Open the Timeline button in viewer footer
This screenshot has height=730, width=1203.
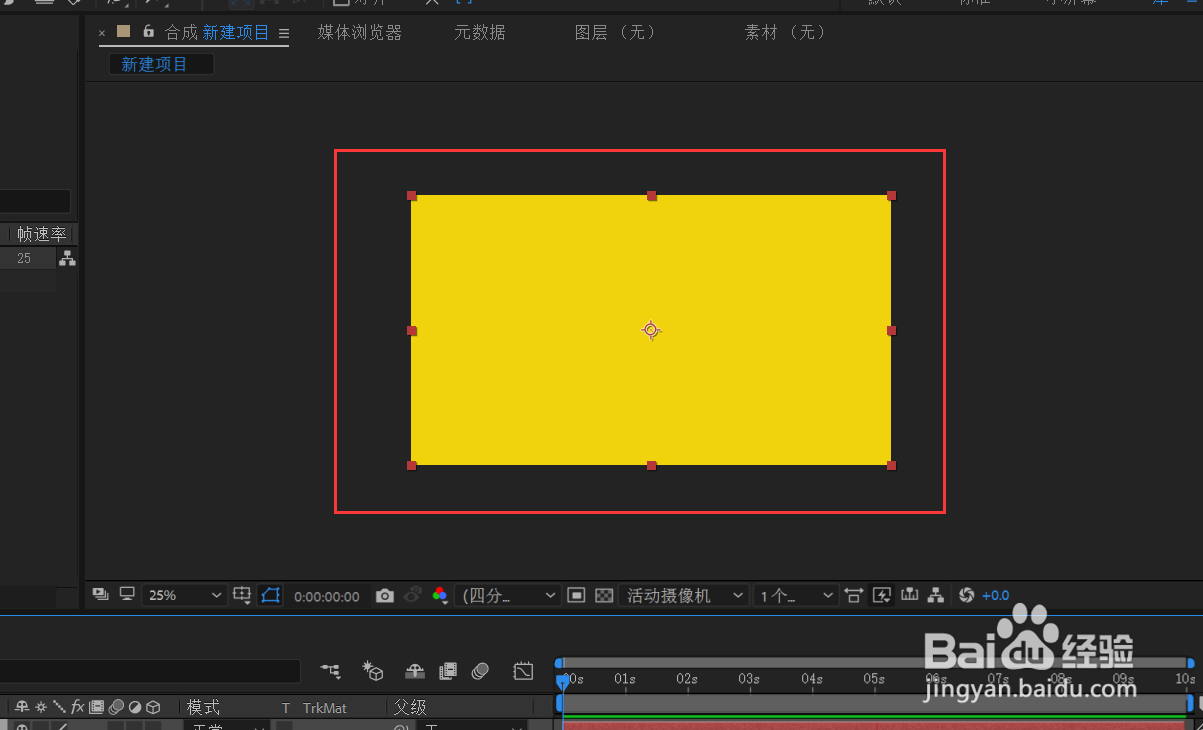(909, 594)
